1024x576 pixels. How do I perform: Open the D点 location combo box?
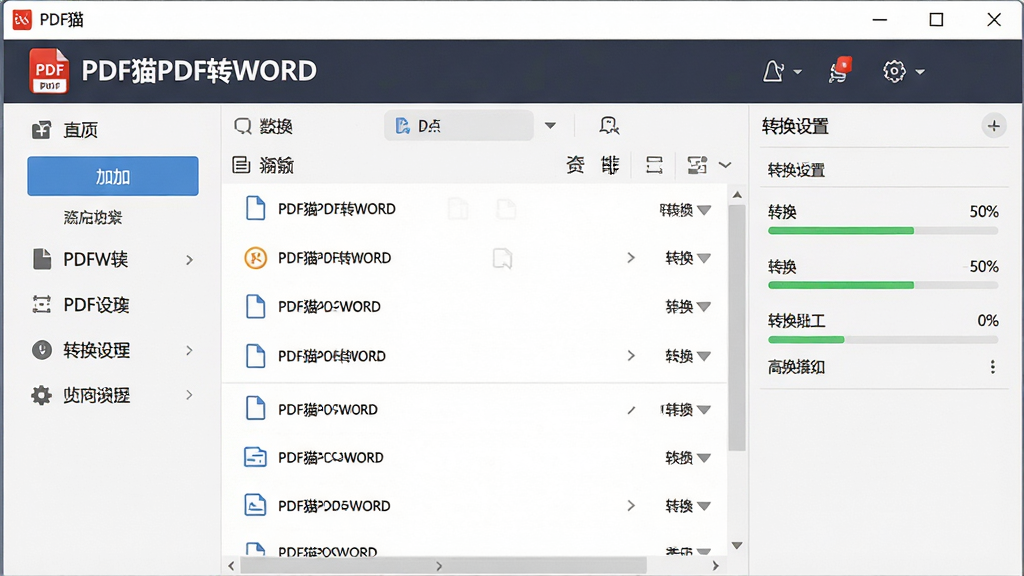point(458,125)
